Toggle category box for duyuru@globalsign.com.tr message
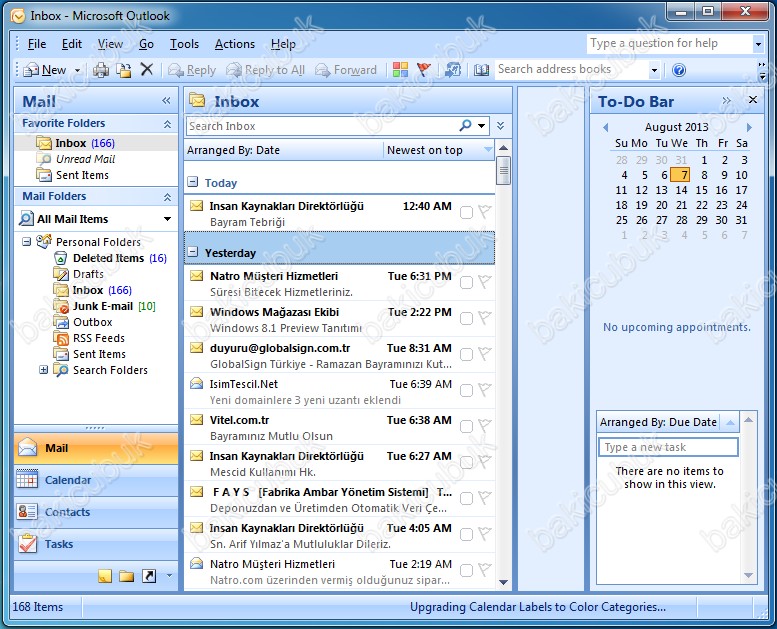This screenshot has height=629, width=777. tap(466, 354)
